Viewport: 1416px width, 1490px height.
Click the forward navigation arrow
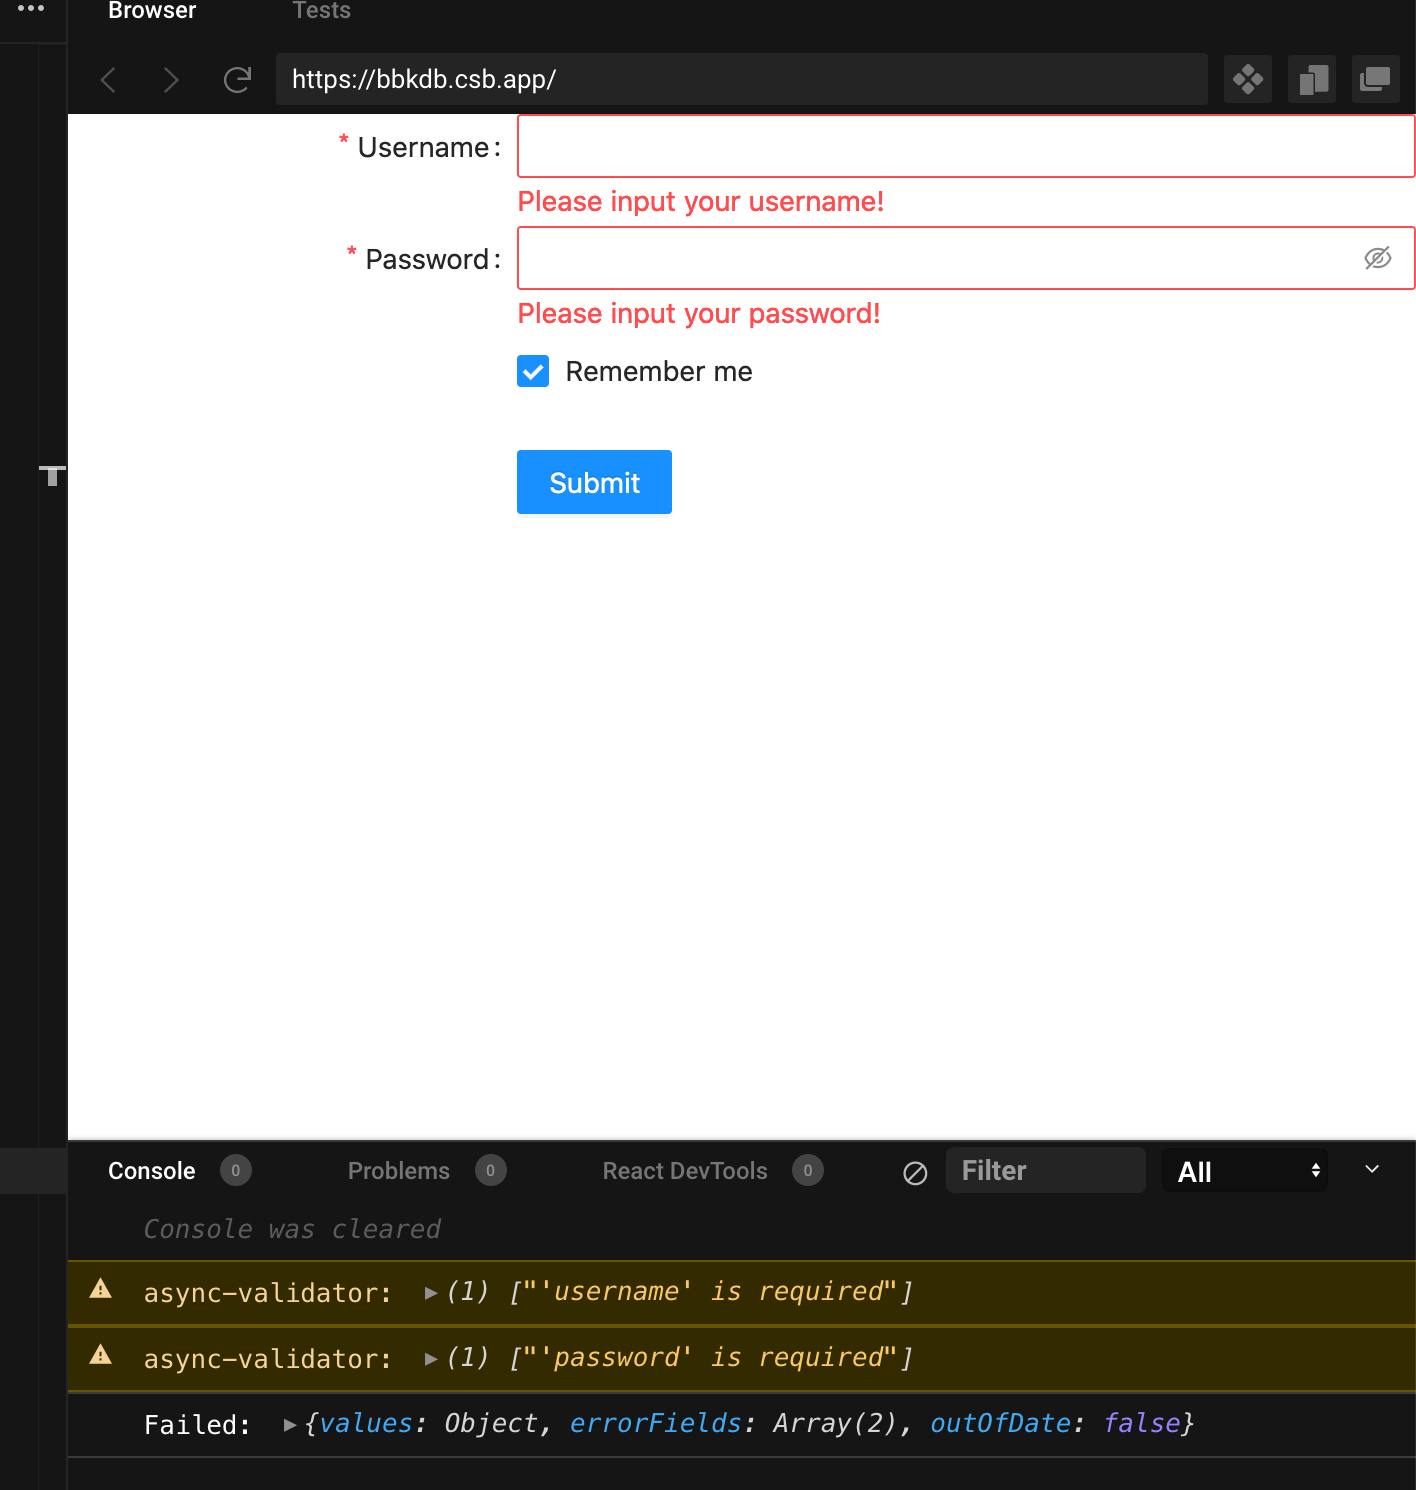pos(171,80)
